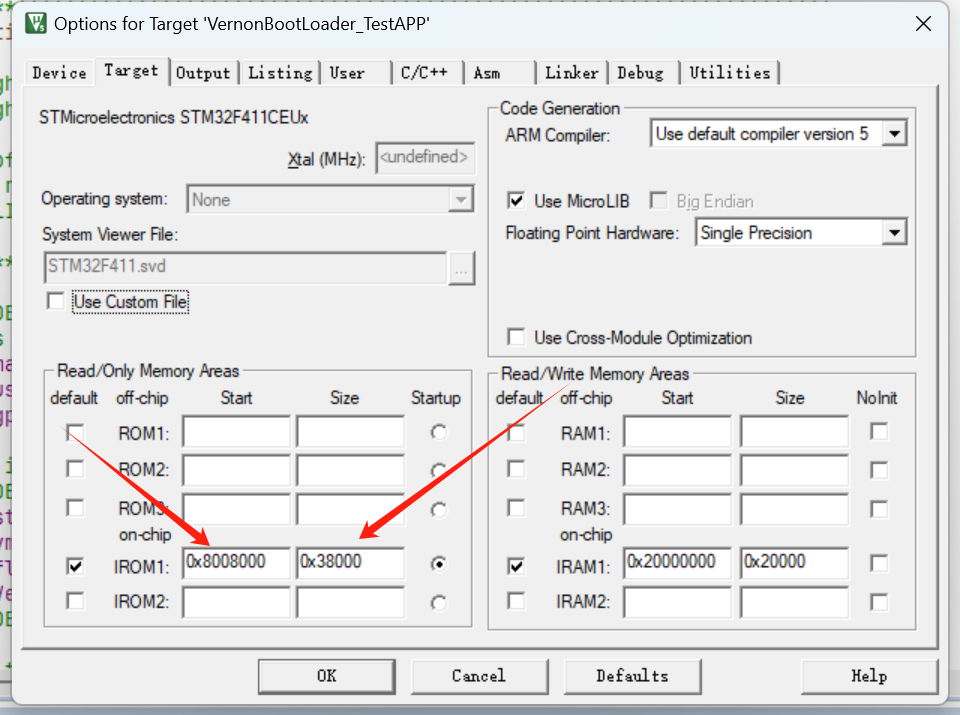
Task: Reset settings with the Defaults button
Action: click(x=632, y=676)
